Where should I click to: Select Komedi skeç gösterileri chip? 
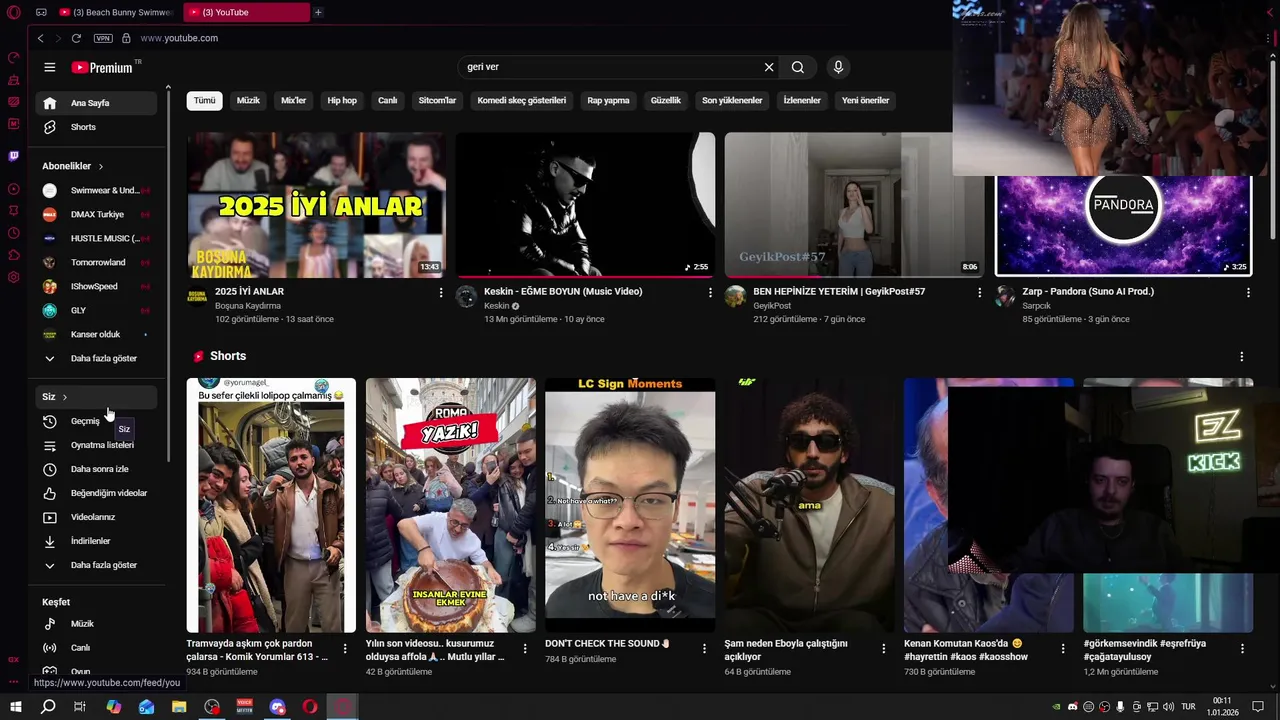coord(522,100)
